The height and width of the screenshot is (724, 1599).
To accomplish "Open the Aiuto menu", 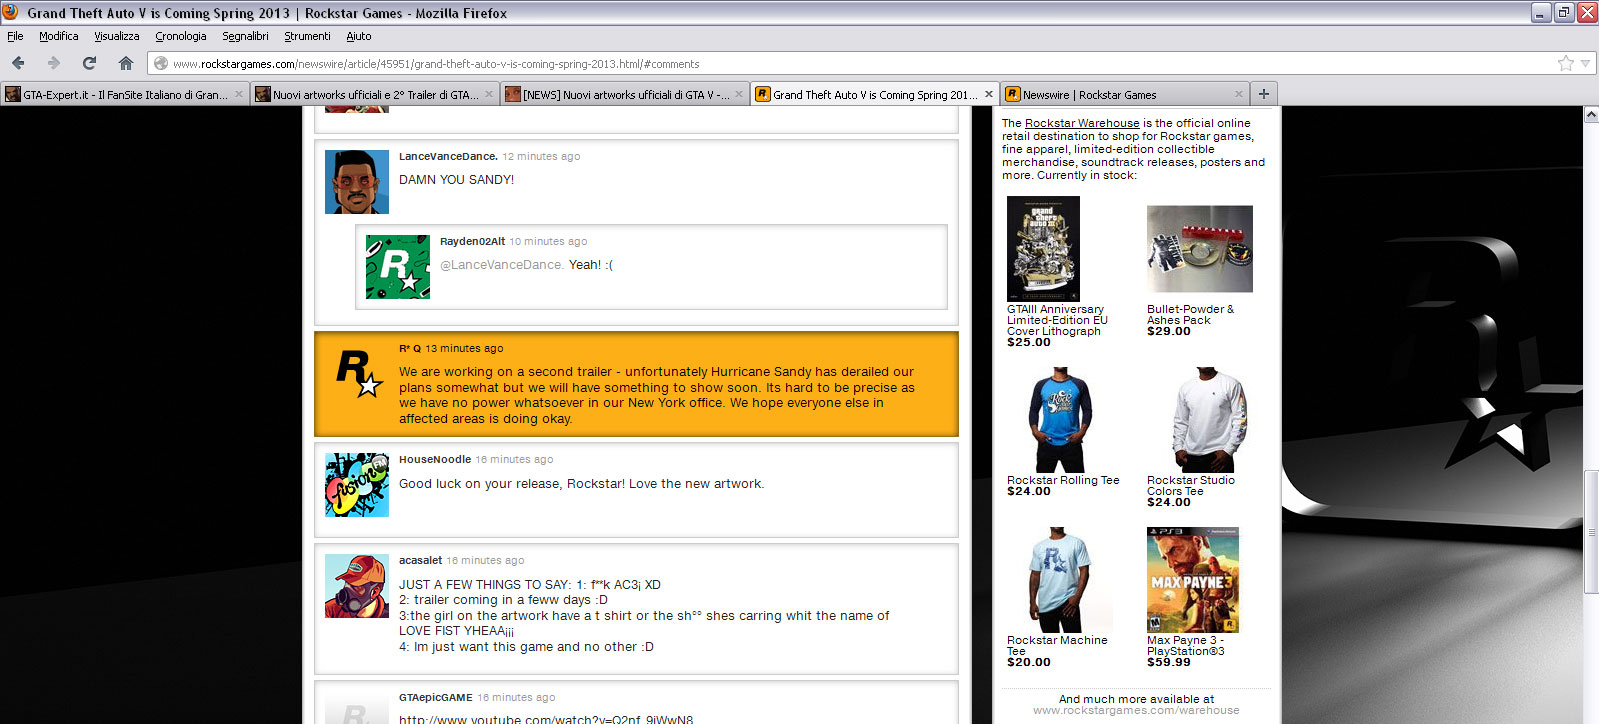I will click(359, 36).
